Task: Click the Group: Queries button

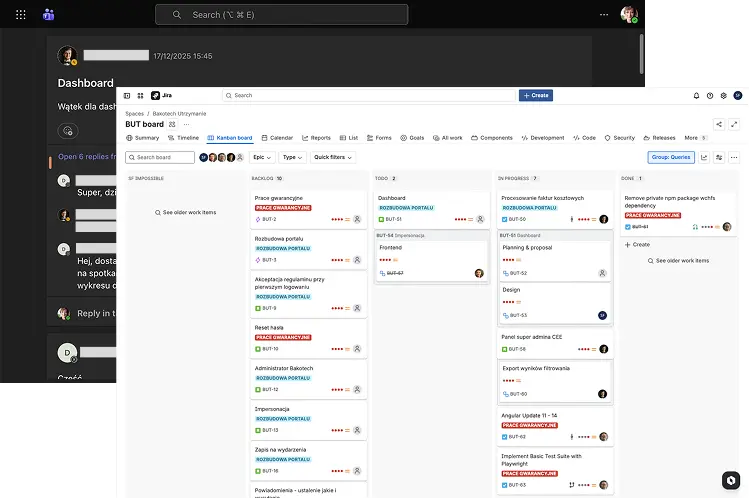Action: click(x=671, y=157)
